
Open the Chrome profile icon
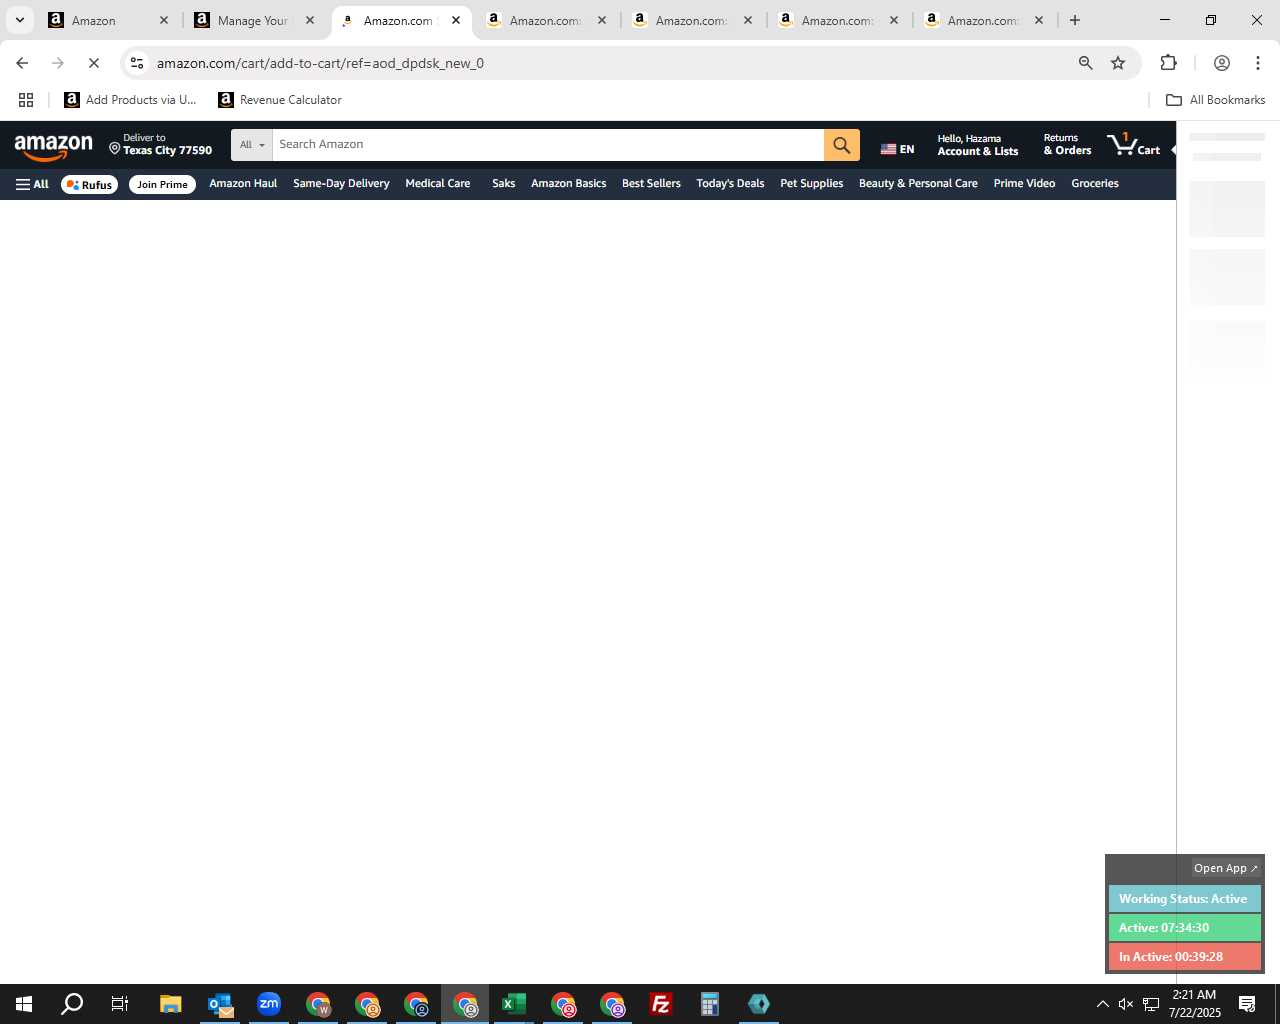pyautogui.click(x=1221, y=63)
